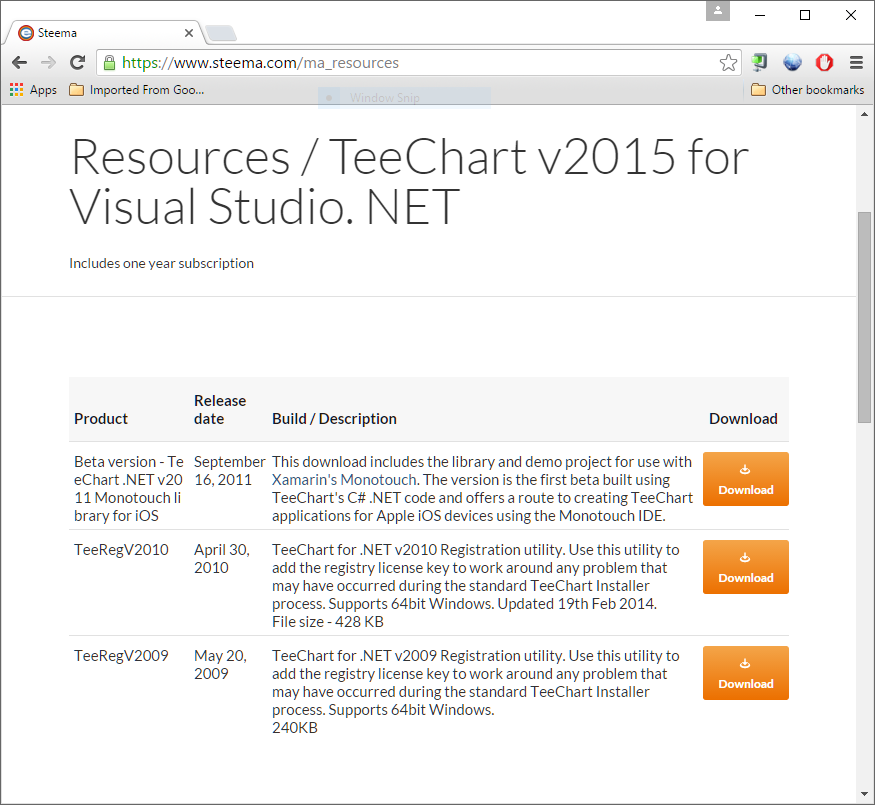Click the September 16, 2011 release date
This screenshot has width=875, height=805.
point(229,471)
